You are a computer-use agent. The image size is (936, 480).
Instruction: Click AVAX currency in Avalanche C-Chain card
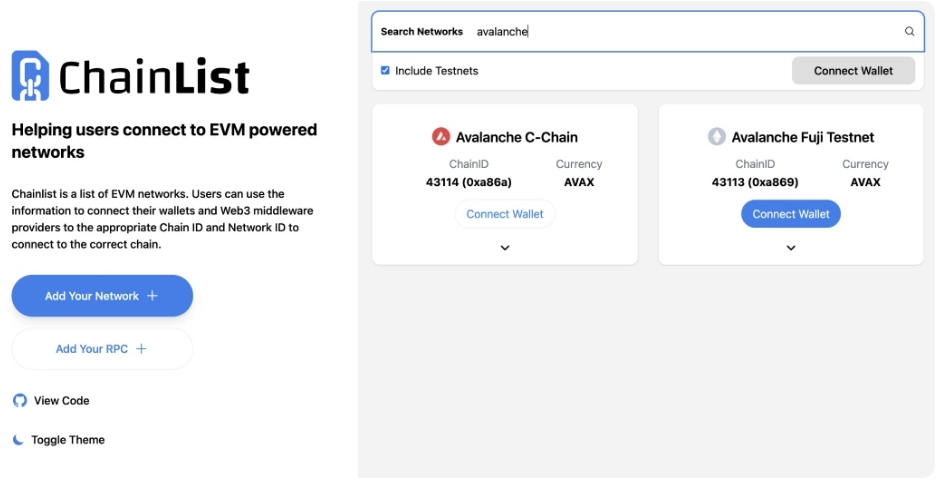point(579,182)
